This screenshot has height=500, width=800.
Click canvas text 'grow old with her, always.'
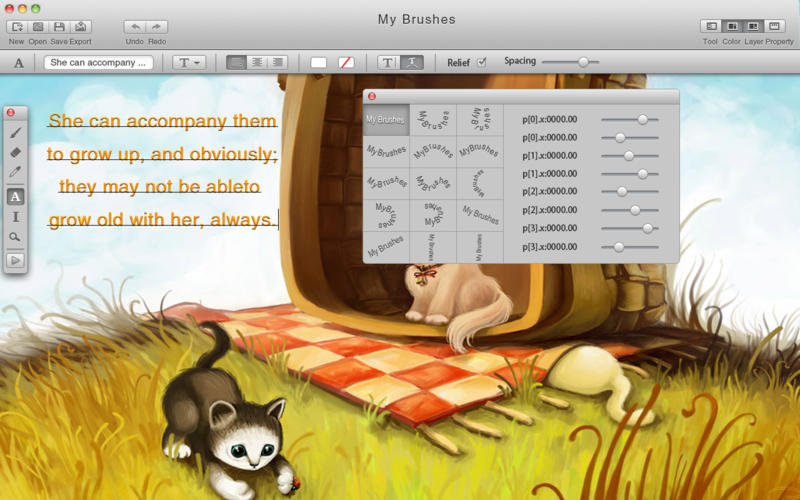pos(162,219)
